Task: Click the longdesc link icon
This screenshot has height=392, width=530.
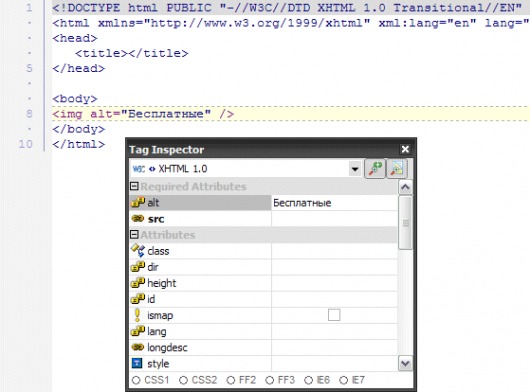Action: pyautogui.click(x=138, y=347)
